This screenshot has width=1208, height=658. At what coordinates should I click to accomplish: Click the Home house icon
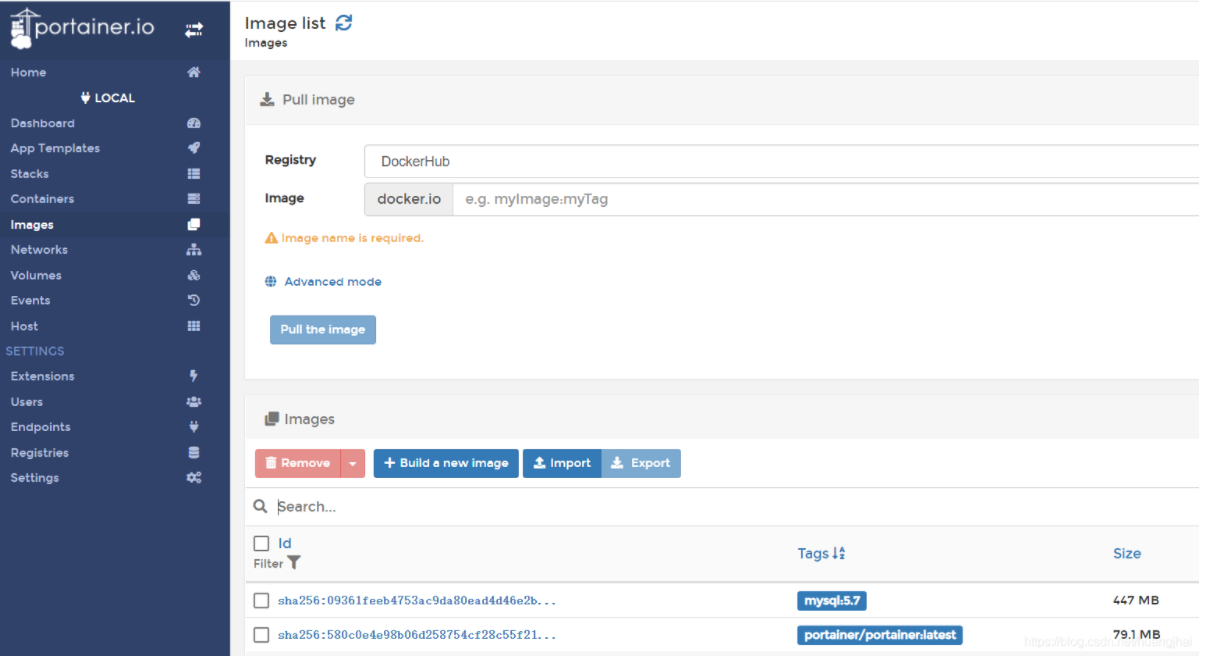(194, 72)
